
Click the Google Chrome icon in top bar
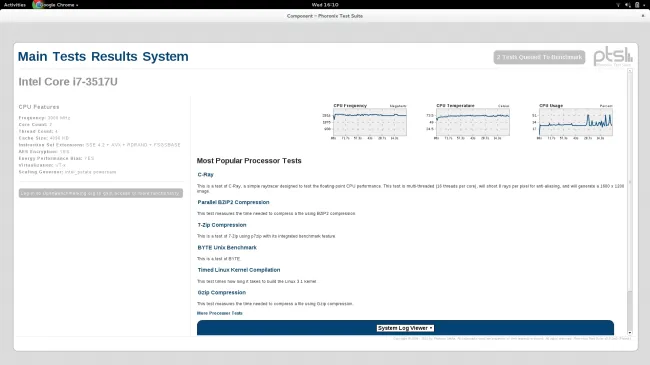pos(37,5)
